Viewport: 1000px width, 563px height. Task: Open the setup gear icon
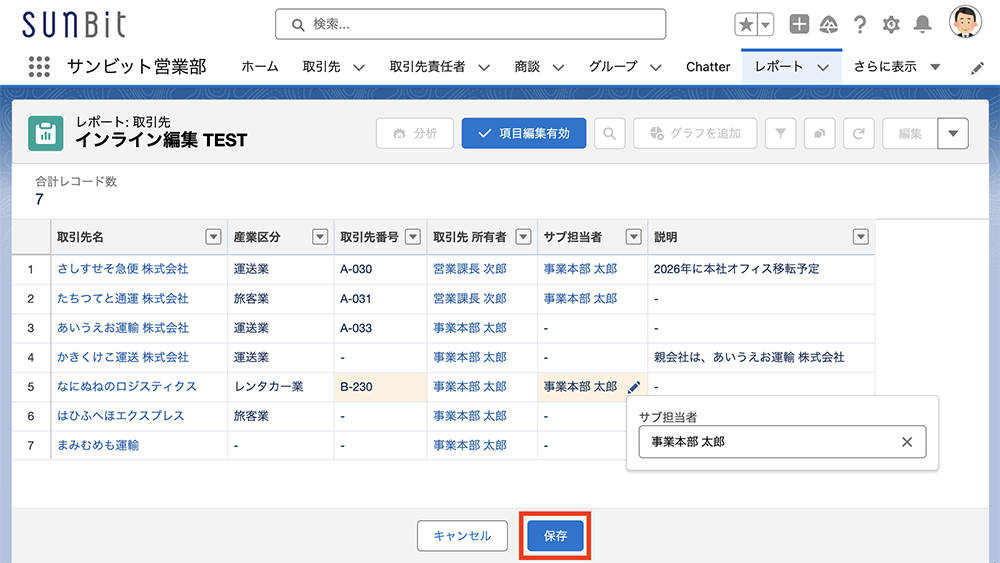click(x=891, y=25)
